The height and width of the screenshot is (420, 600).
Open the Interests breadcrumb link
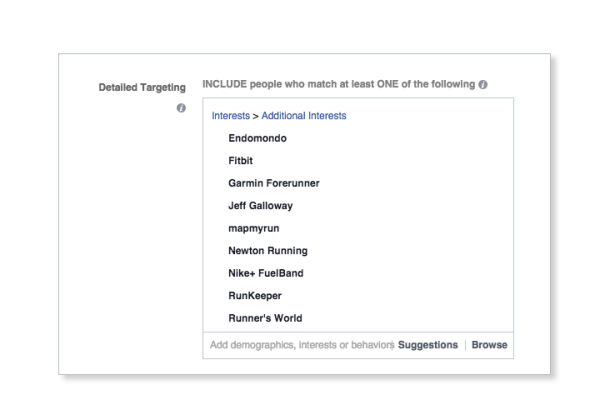[231, 116]
